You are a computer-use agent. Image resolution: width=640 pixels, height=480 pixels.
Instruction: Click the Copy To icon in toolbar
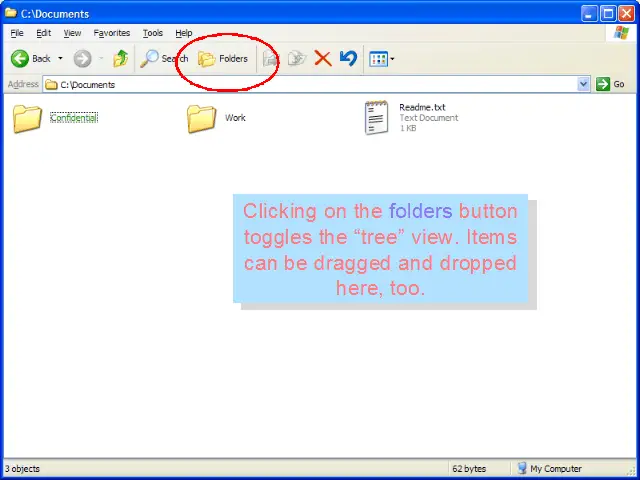296,59
